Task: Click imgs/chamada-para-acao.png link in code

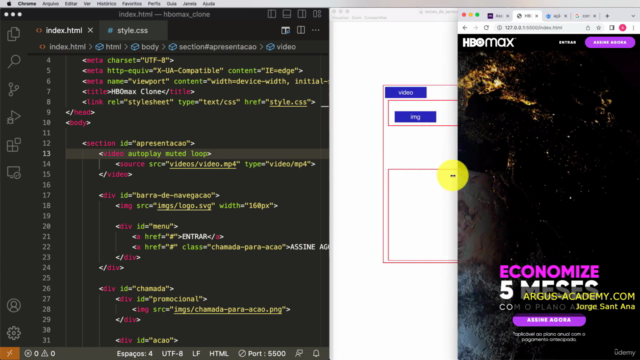Action: click(x=228, y=309)
